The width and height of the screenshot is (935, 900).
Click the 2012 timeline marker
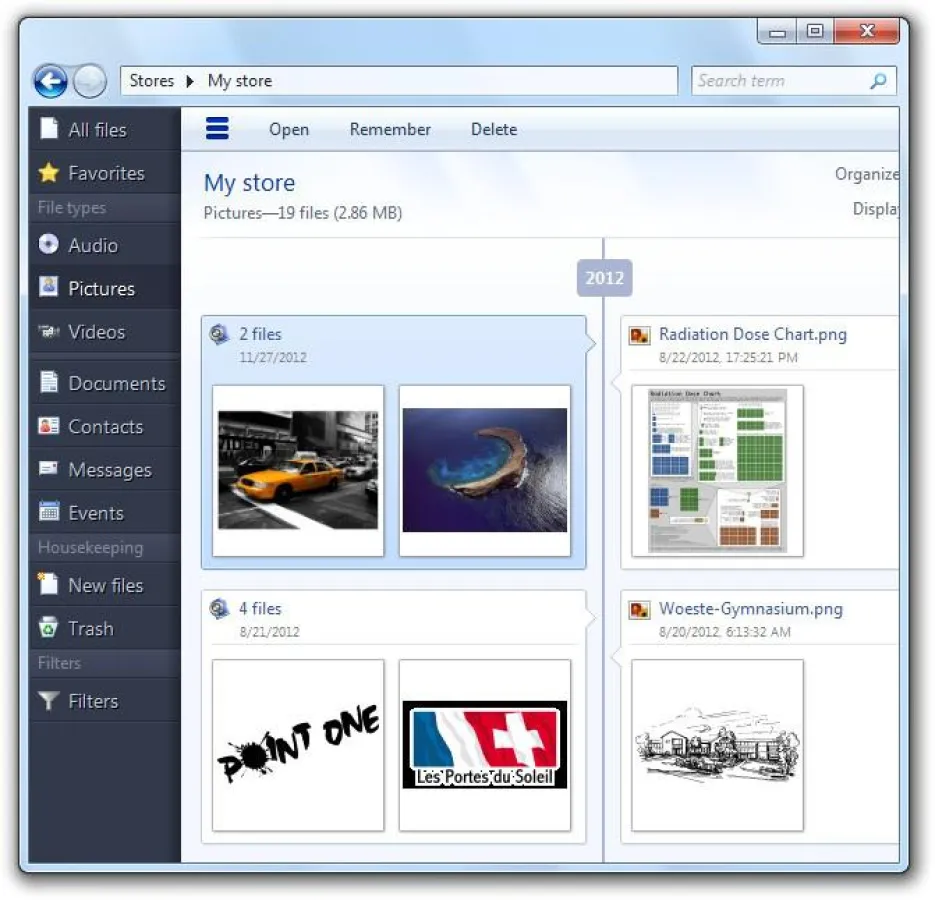[604, 278]
